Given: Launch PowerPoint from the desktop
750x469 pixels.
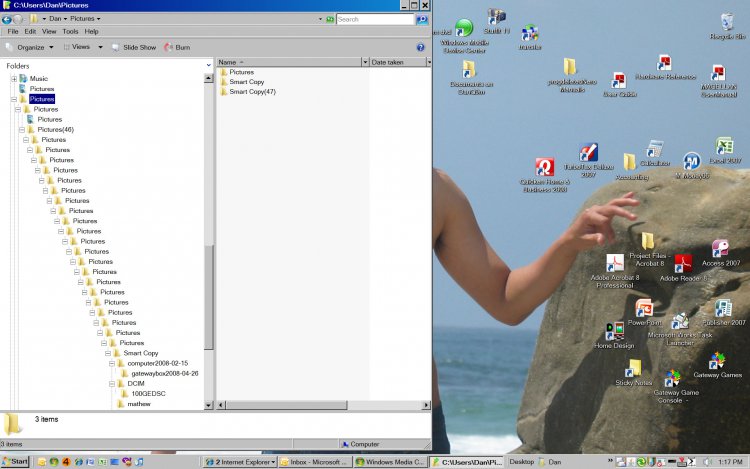Looking at the screenshot, I should (x=644, y=313).
